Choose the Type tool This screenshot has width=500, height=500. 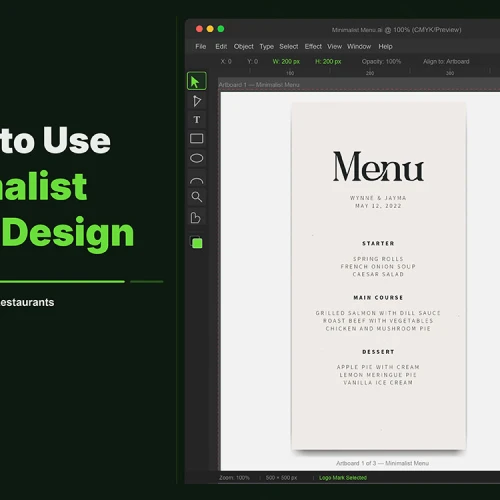click(x=197, y=119)
